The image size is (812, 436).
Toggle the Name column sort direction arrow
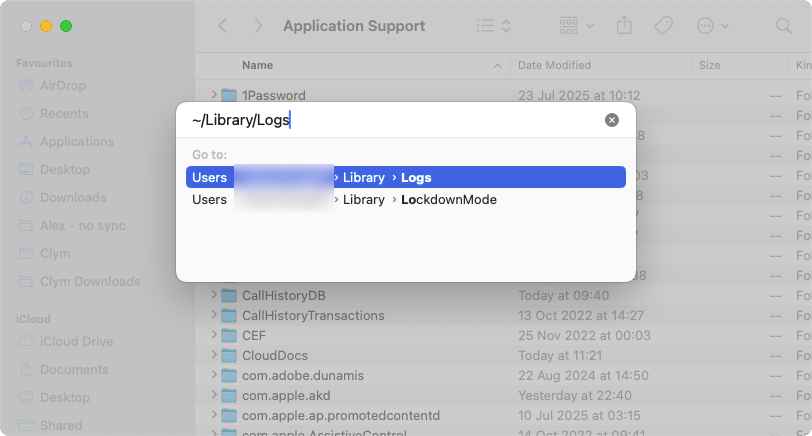click(497, 66)
